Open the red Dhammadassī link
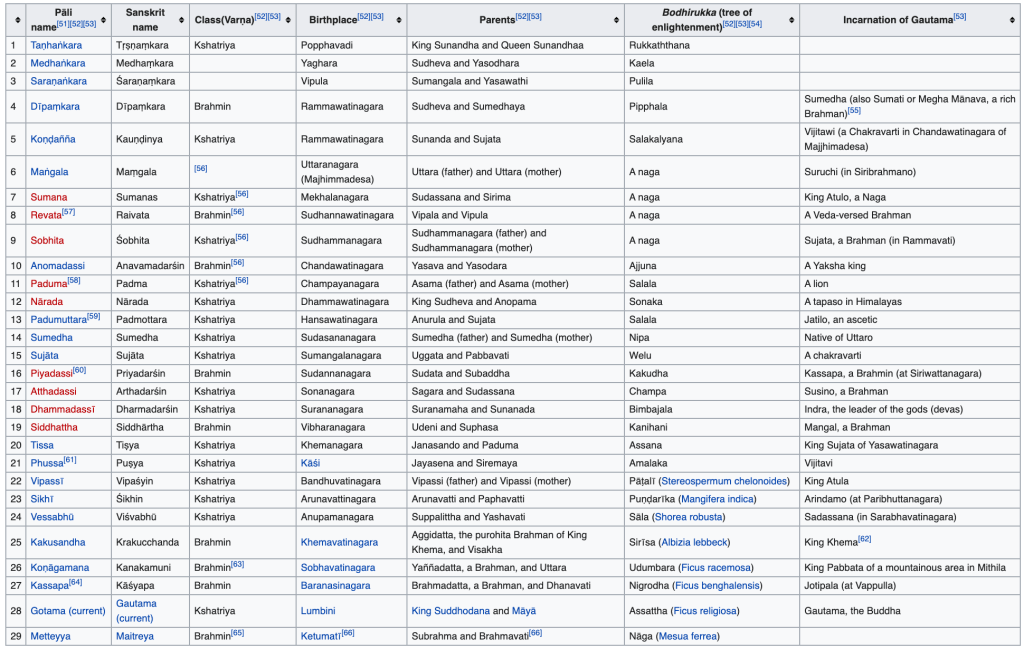This screenshot has width=1024, height=649. [x=62, y=409]
